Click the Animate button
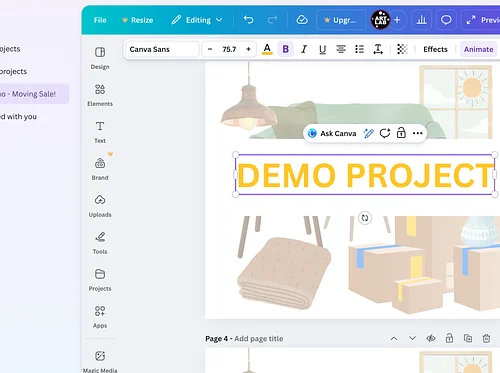This screenshot has height=373, width=500. click(x=478, y=49)
